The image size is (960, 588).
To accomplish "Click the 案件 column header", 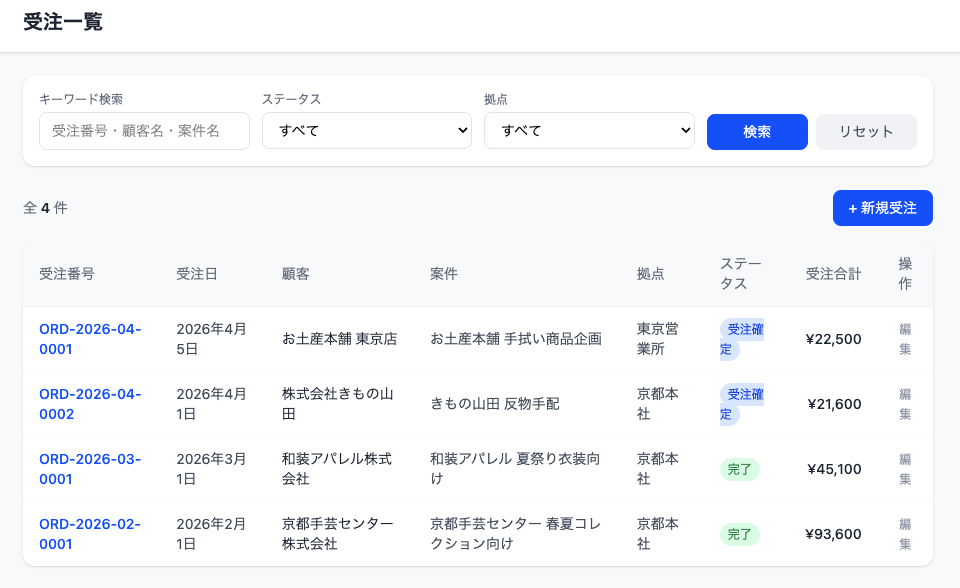I will pyautogui.click(x=444, y=274).
